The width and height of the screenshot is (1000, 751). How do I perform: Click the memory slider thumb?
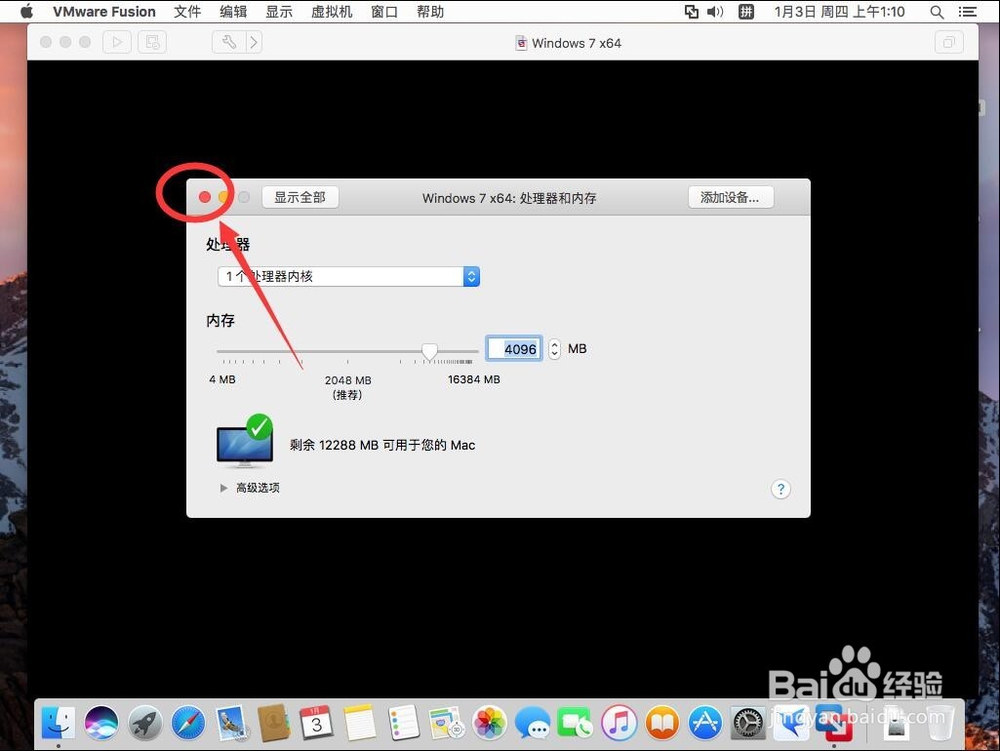point(430,351)
